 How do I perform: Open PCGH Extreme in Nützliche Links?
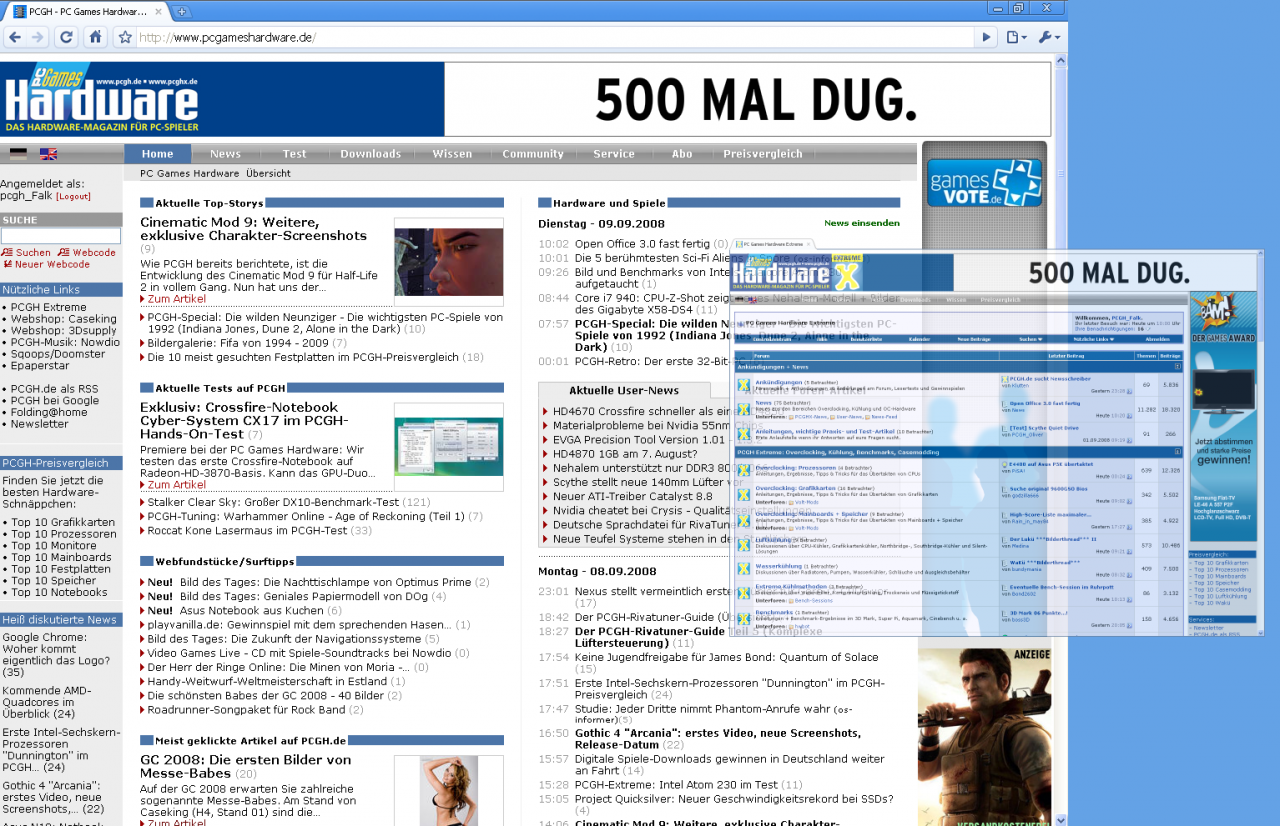49,307
